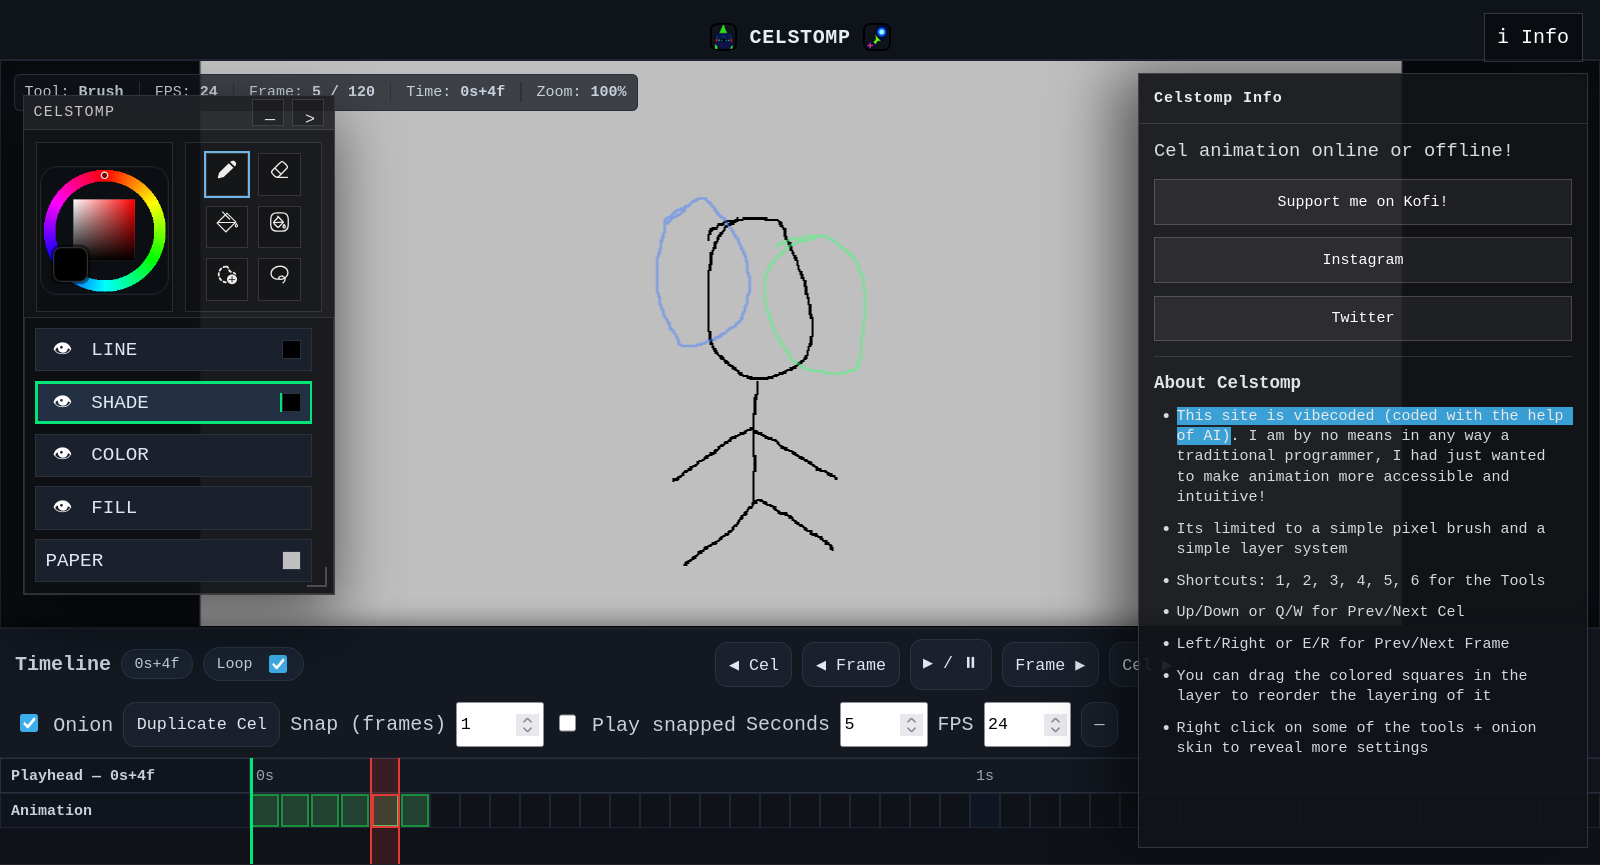1600x865 pixels.
Task: Select the rounded-square fill eraser tool
Action: (279, 226)
